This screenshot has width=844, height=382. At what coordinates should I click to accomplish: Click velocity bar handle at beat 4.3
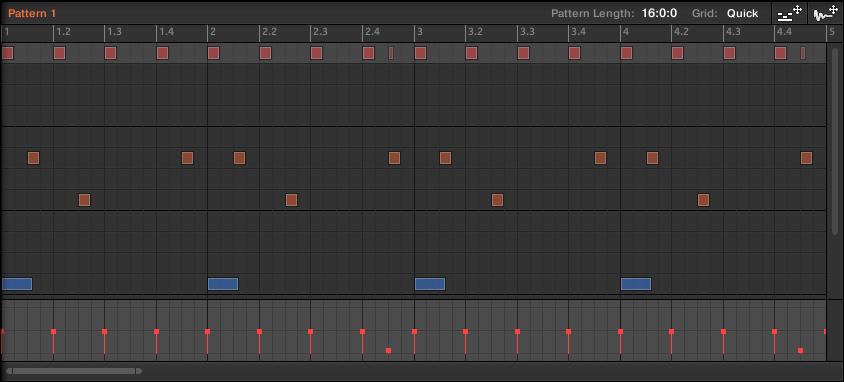pos(723,332)
